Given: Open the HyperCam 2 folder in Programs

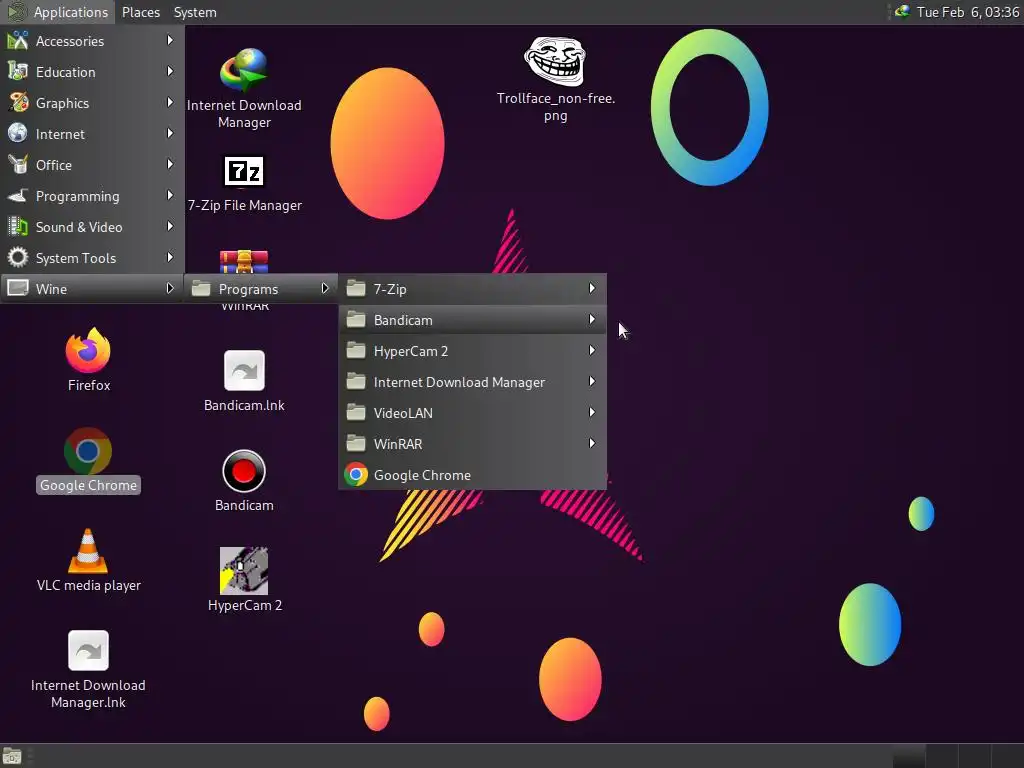Looking at the screenshot, I should tap(473, 351).
